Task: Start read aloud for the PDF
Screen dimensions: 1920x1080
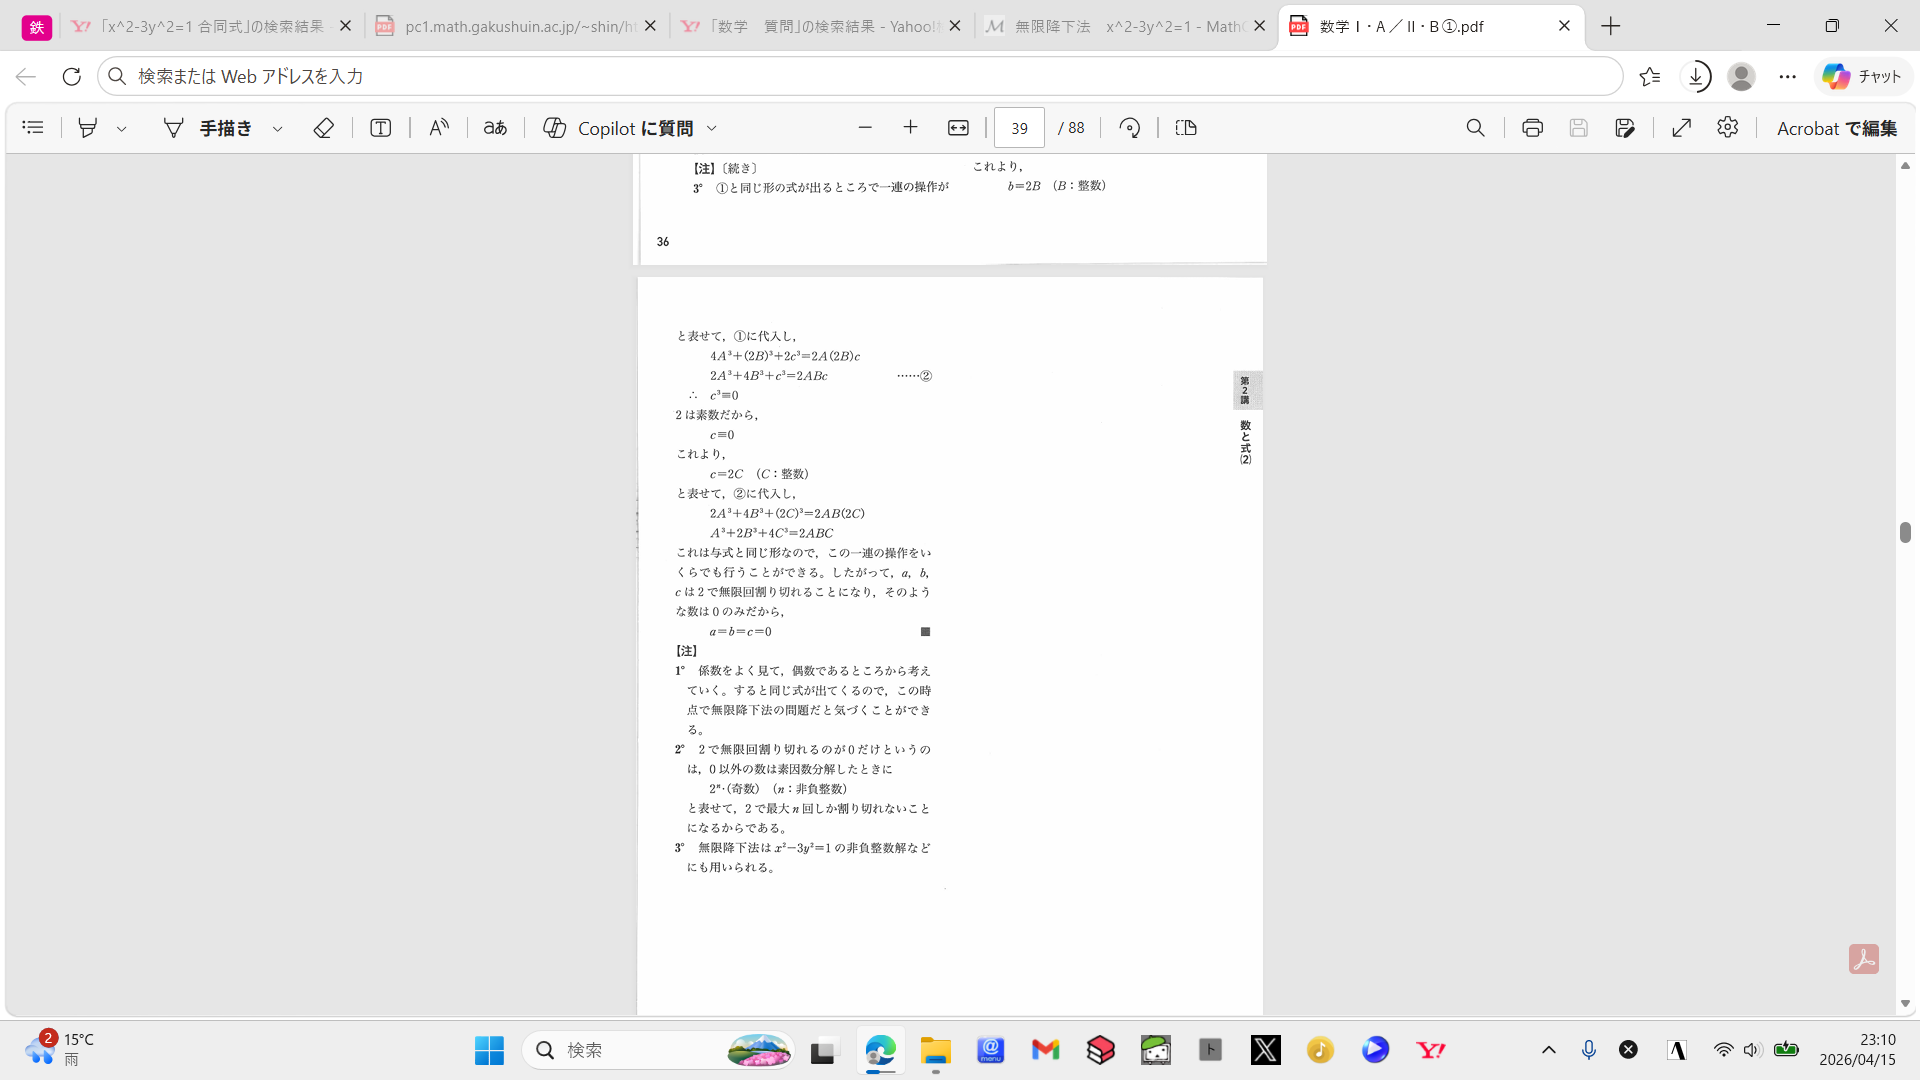Action: point(438,127)
